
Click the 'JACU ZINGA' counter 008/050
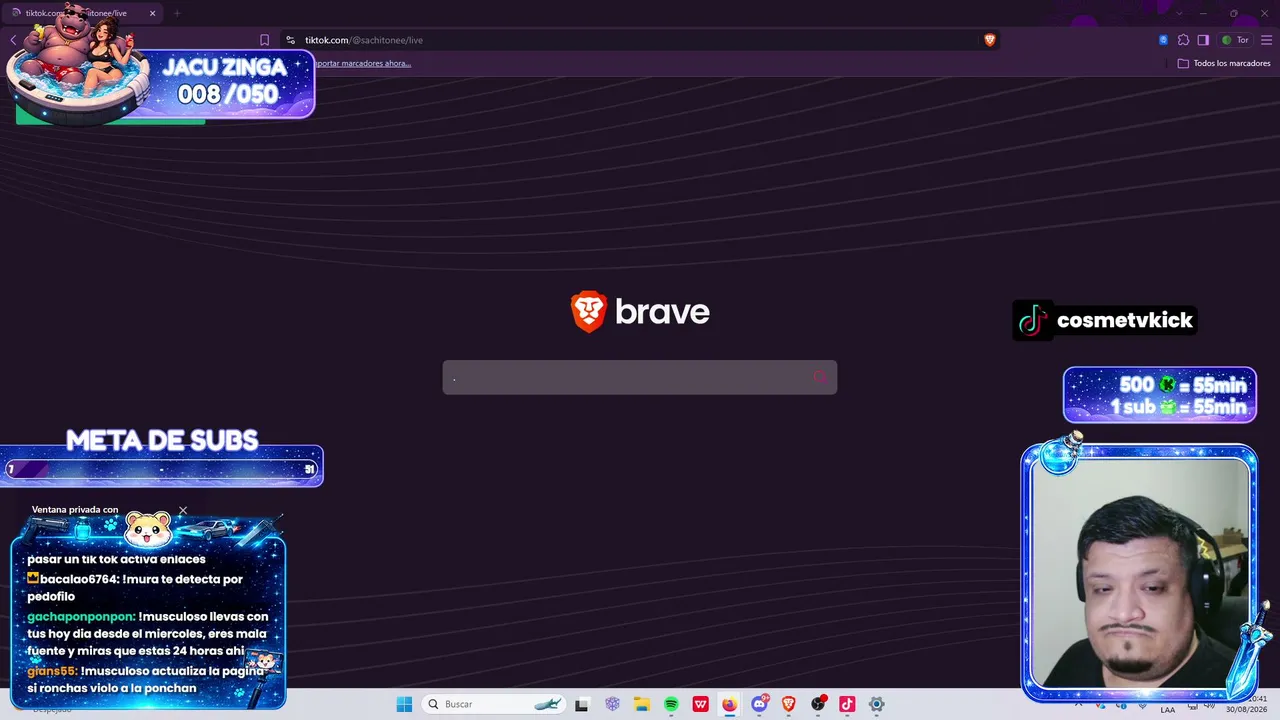(227, 94)
